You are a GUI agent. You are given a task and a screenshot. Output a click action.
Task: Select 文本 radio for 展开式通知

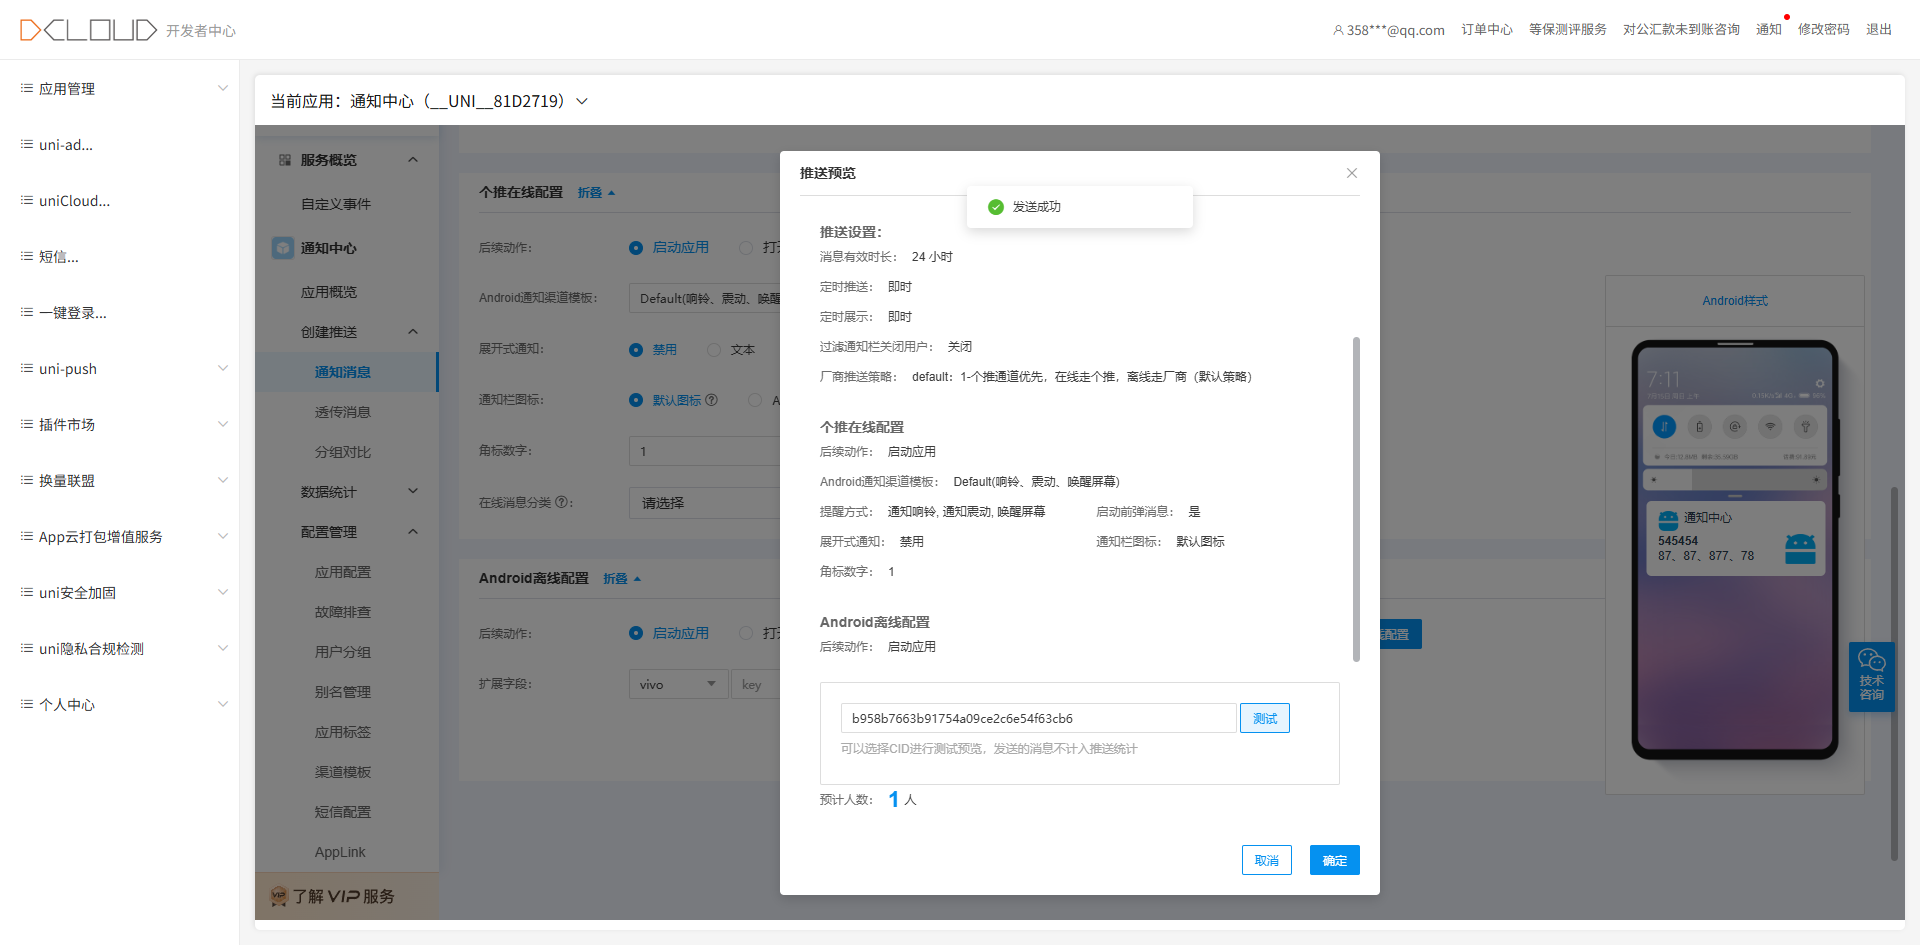pyautogui.click(x=714, y=350)
